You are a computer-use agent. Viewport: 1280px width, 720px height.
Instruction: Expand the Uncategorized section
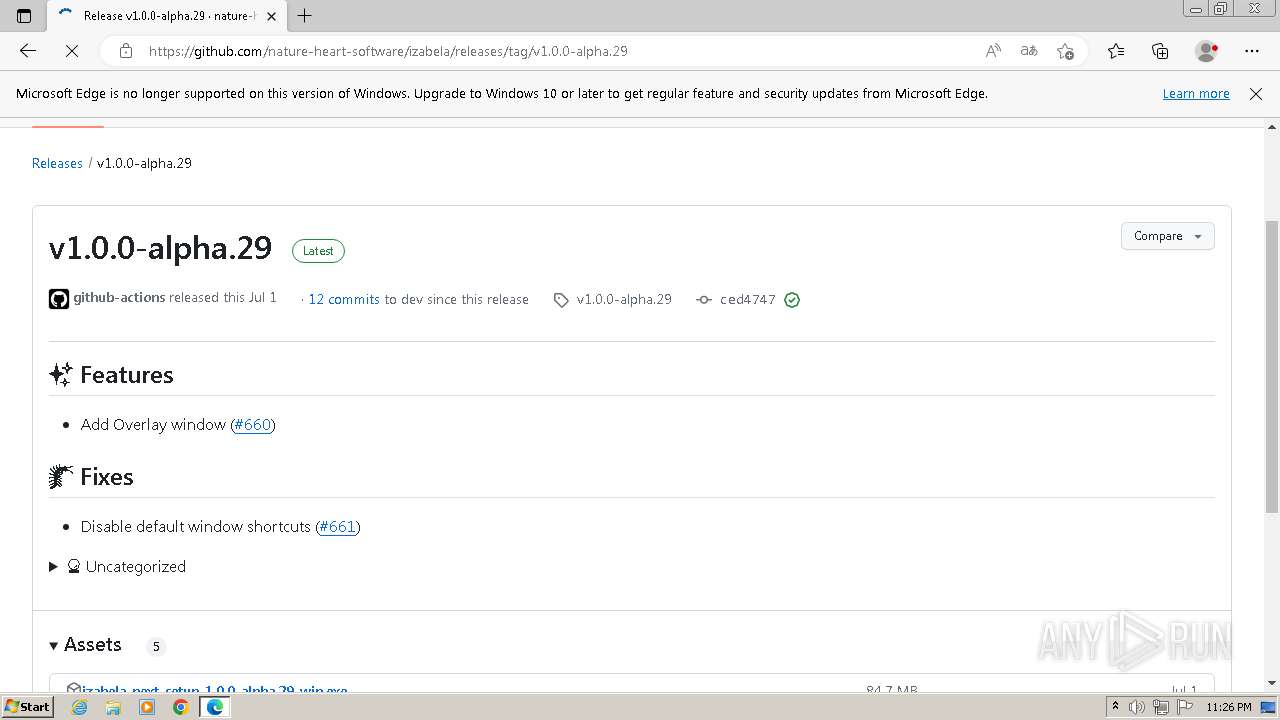(118, 566)
